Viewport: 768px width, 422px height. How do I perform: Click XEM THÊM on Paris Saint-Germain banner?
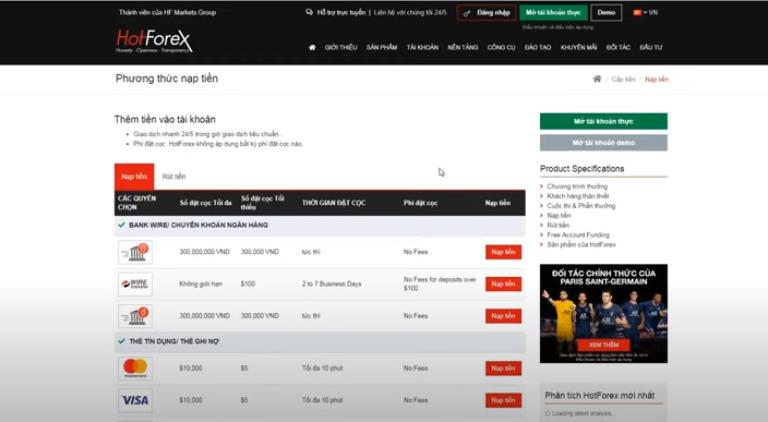tap(603, 343)
